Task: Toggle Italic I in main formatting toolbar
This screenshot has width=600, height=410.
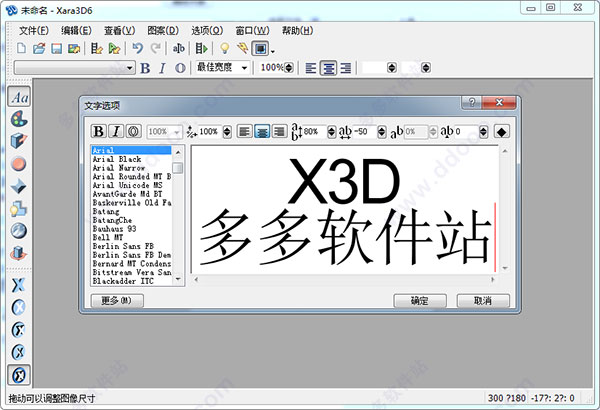Action: point(162,68)
